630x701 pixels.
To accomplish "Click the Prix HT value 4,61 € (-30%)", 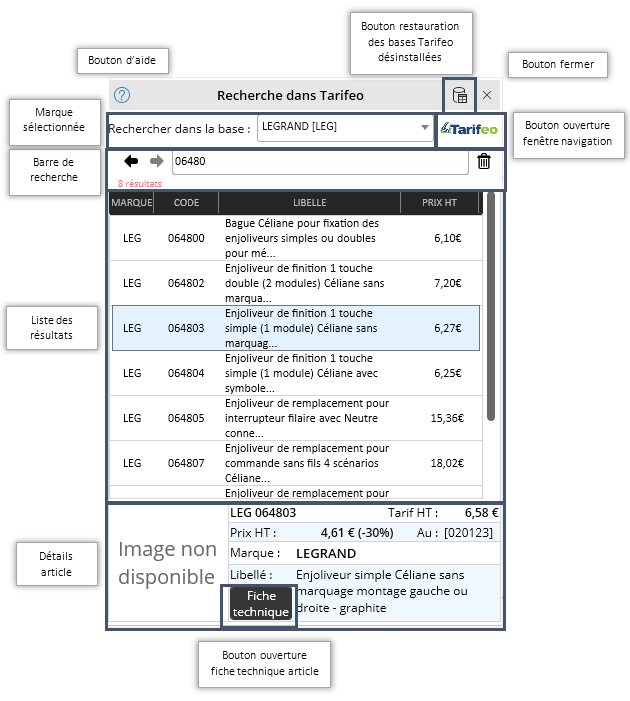I will (x=357, y=533).
